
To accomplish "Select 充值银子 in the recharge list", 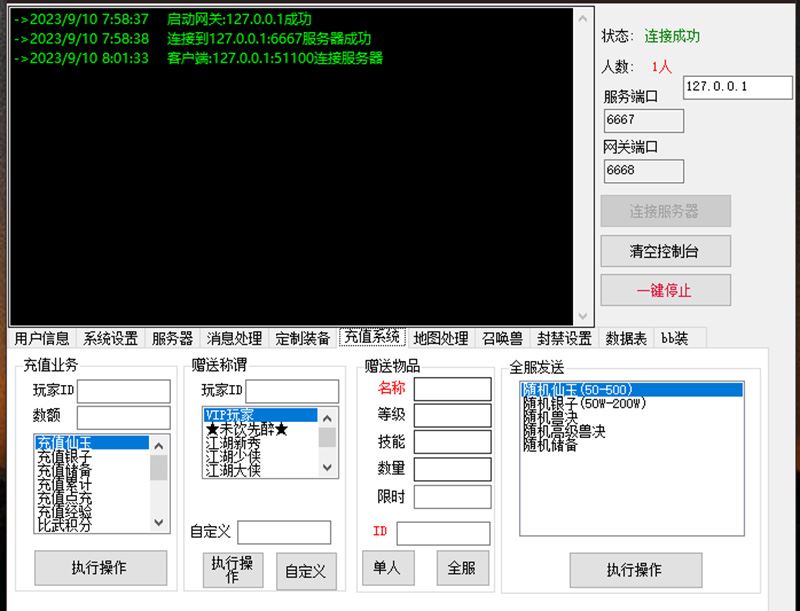I will (65, 457).
